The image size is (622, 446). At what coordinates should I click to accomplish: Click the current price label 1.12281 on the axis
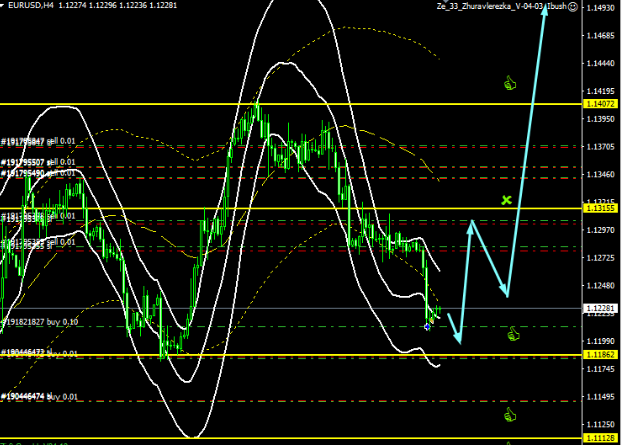pos(601,308)
